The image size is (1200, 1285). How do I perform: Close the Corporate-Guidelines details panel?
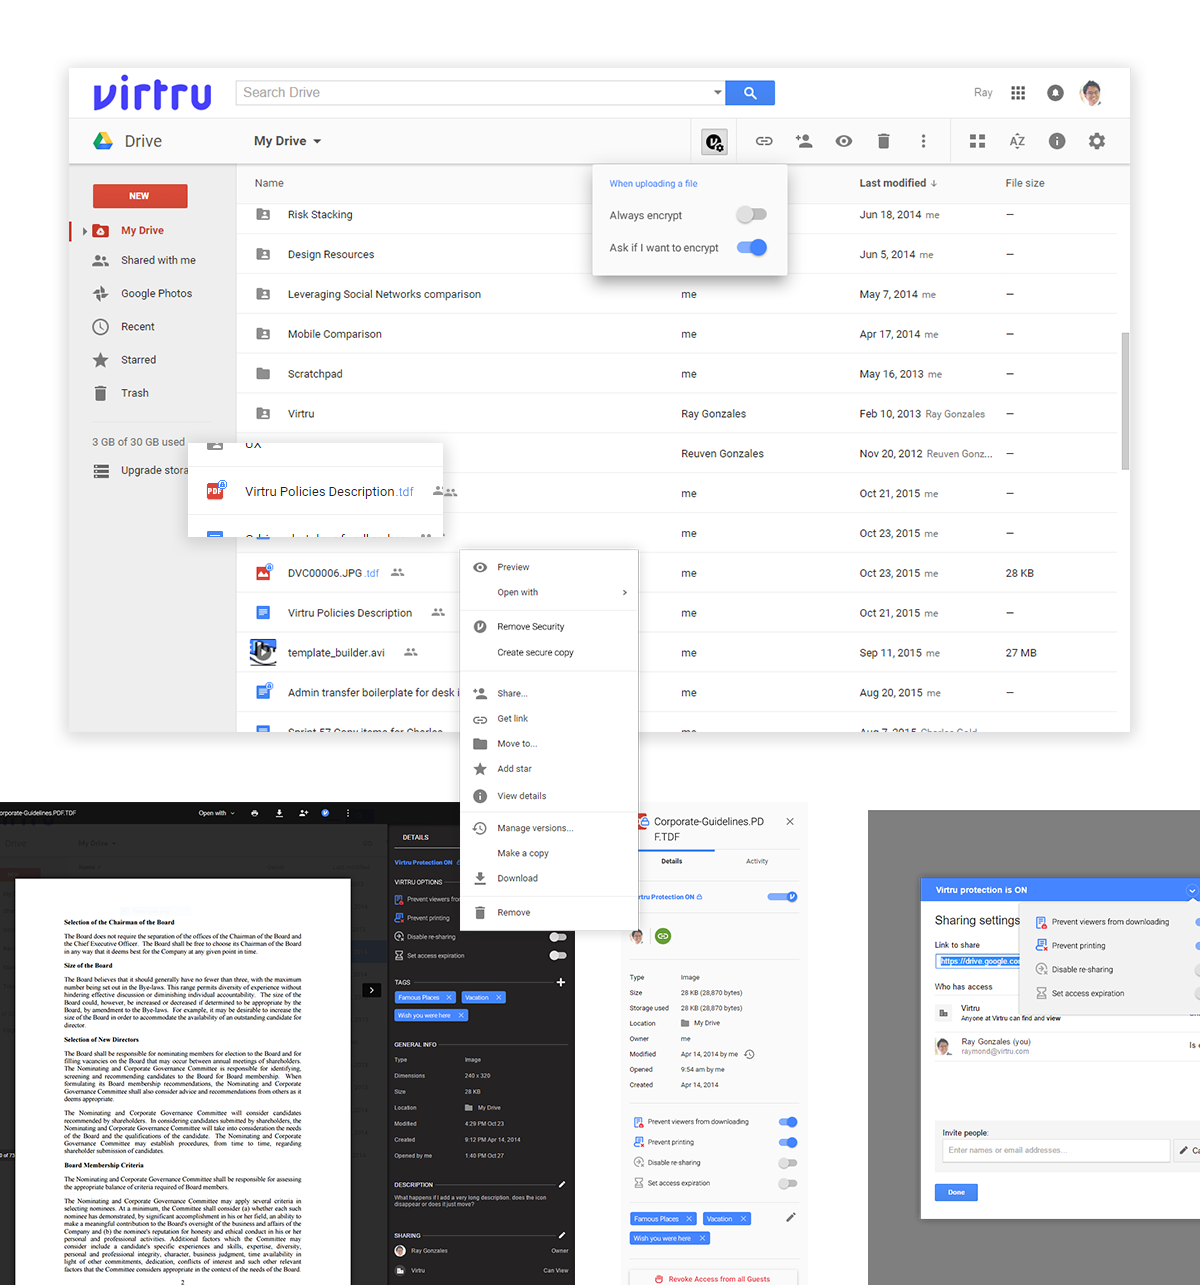(790, 822)
